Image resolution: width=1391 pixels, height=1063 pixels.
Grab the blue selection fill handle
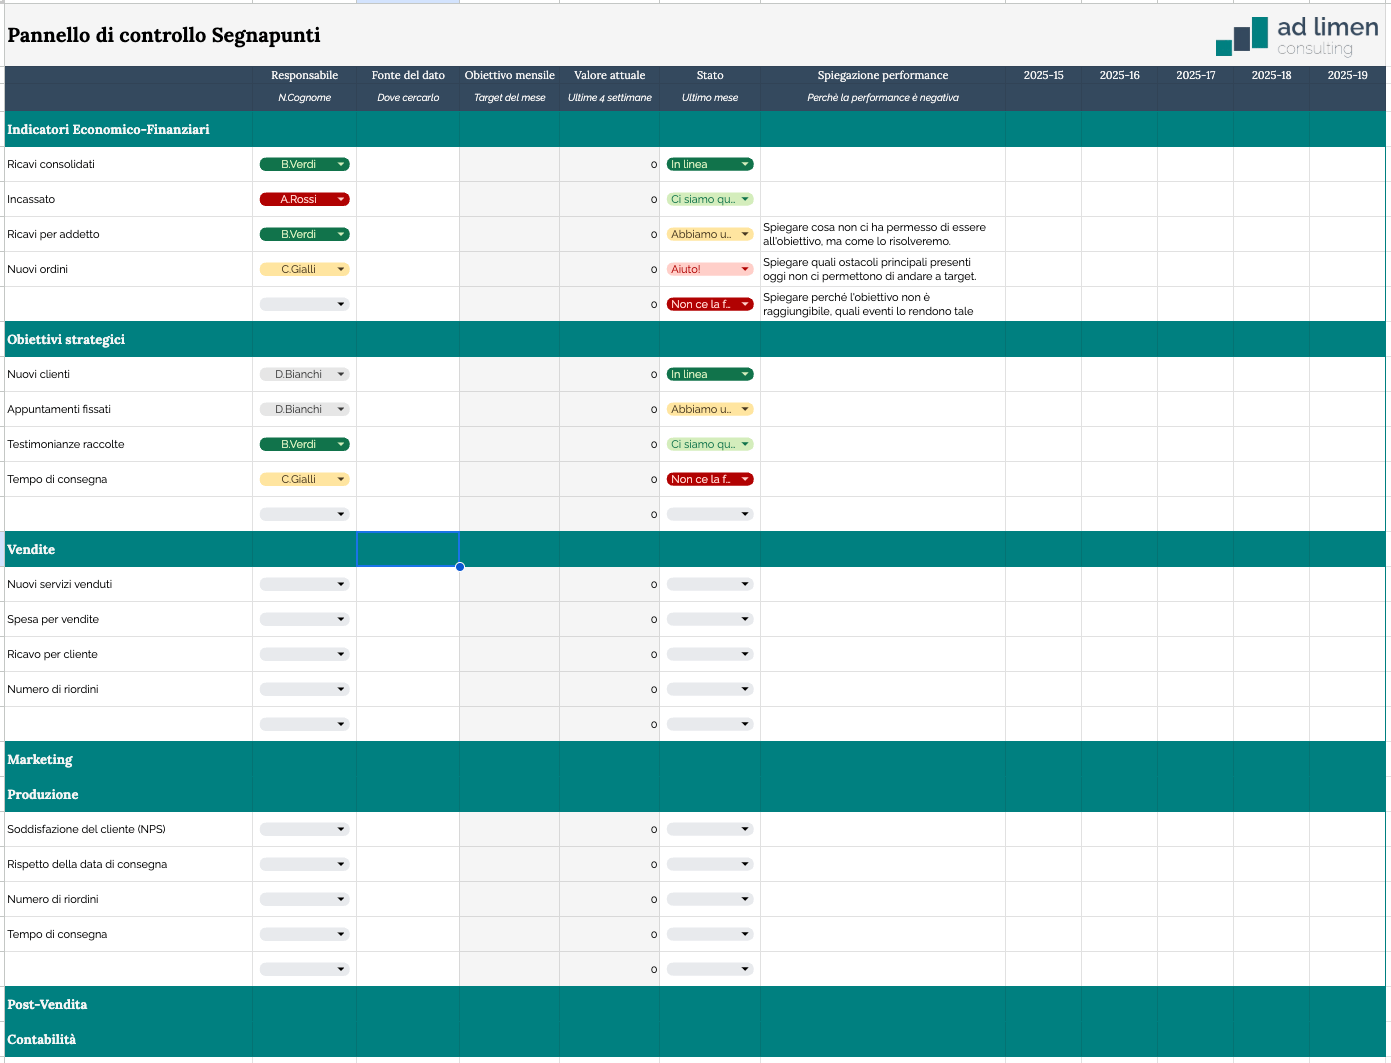(x=460, y=567)
